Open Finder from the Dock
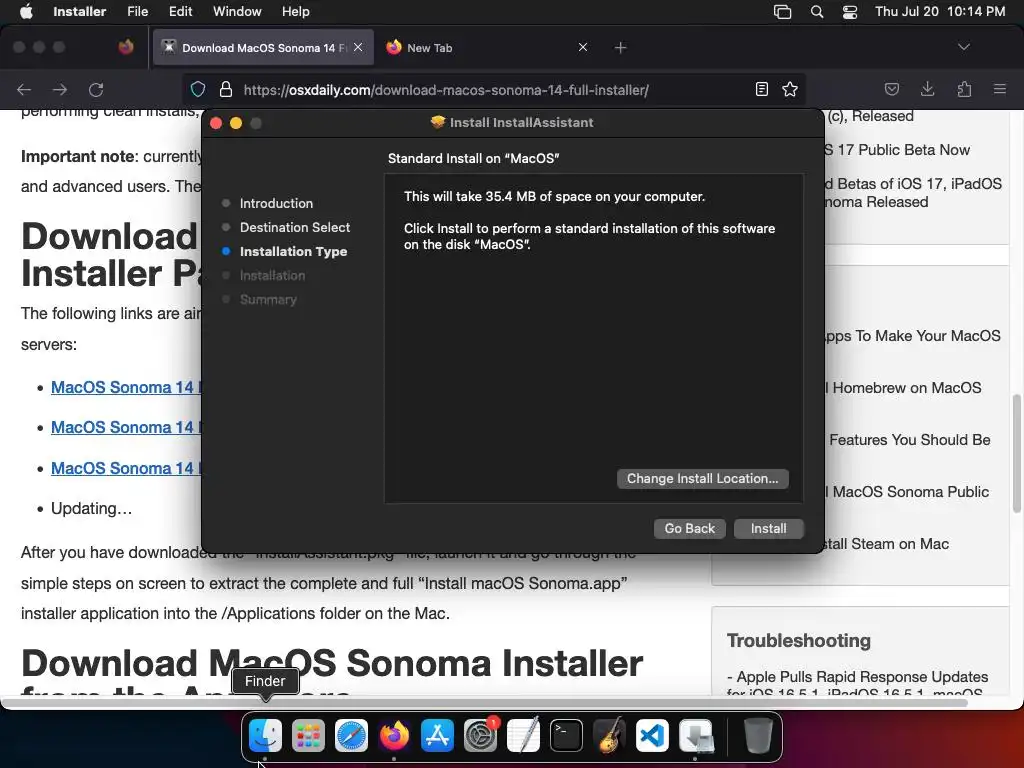The width and height of the screenshot is (1024, 768). pyautogui.click(x=264, y=735)
